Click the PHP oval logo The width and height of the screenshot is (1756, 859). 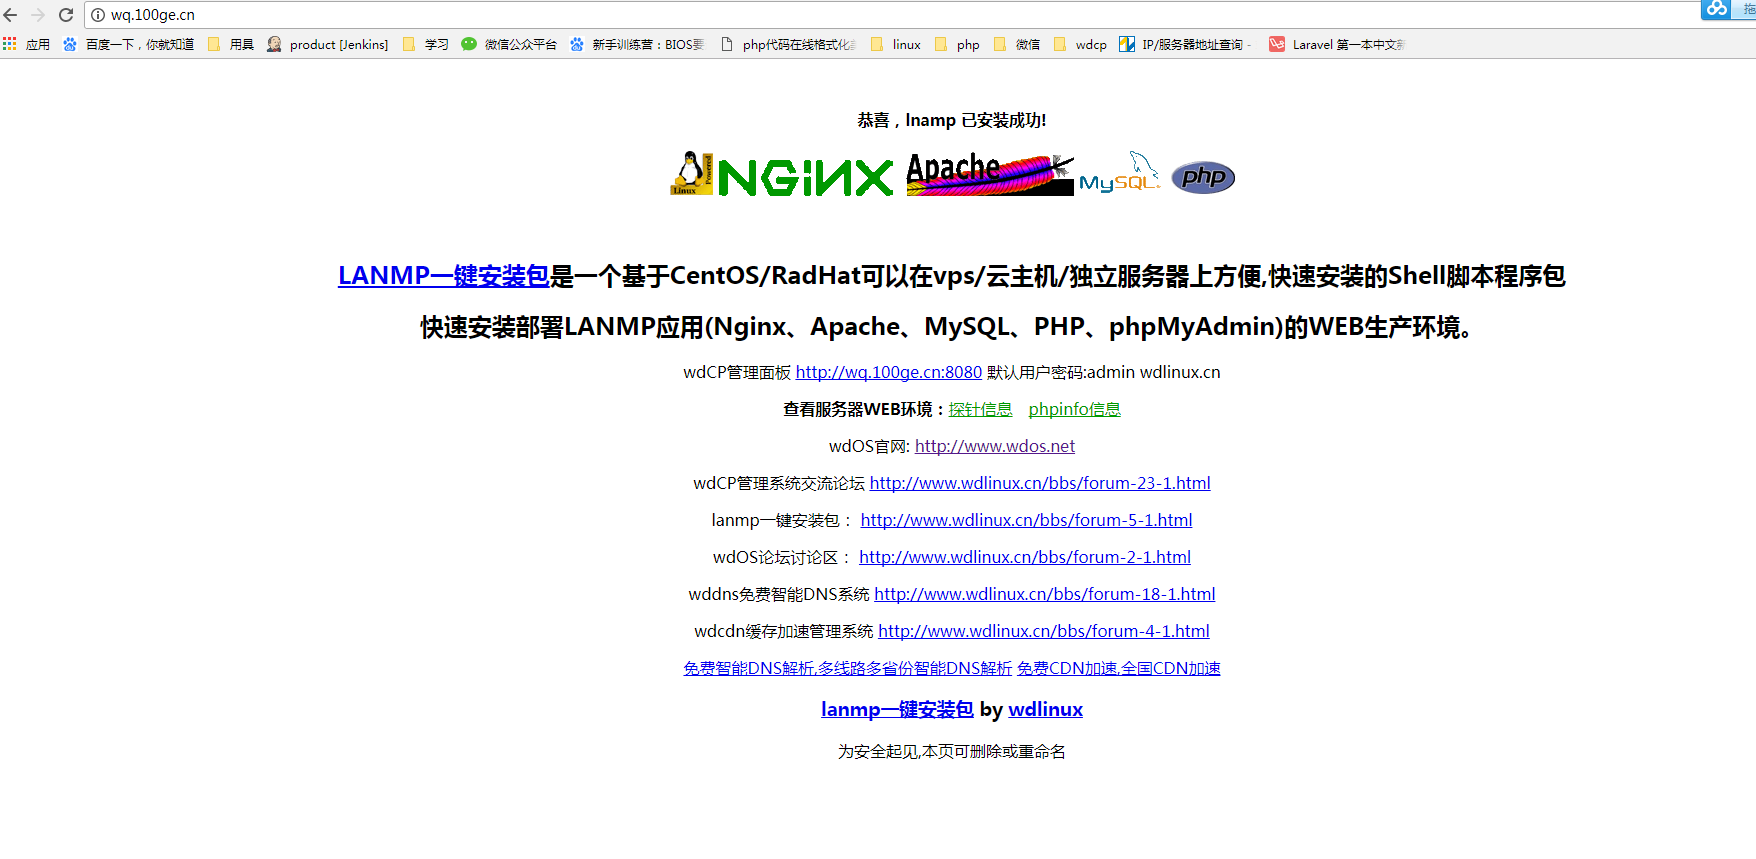1203,177
